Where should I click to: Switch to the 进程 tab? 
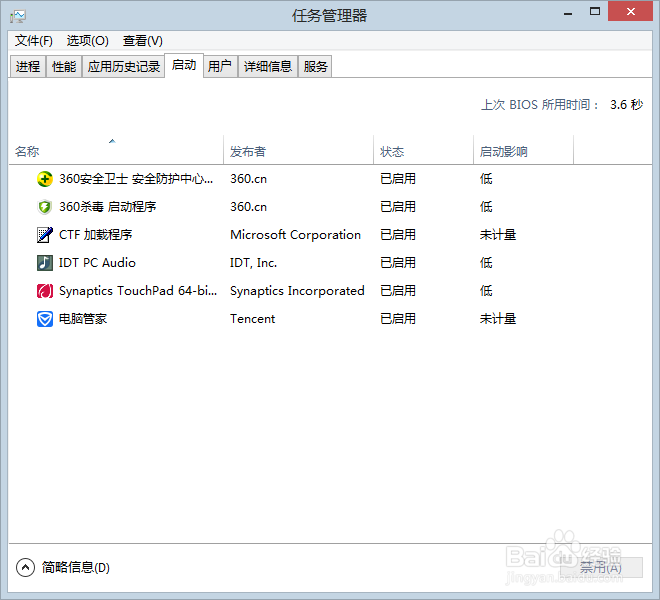(28, 67)
